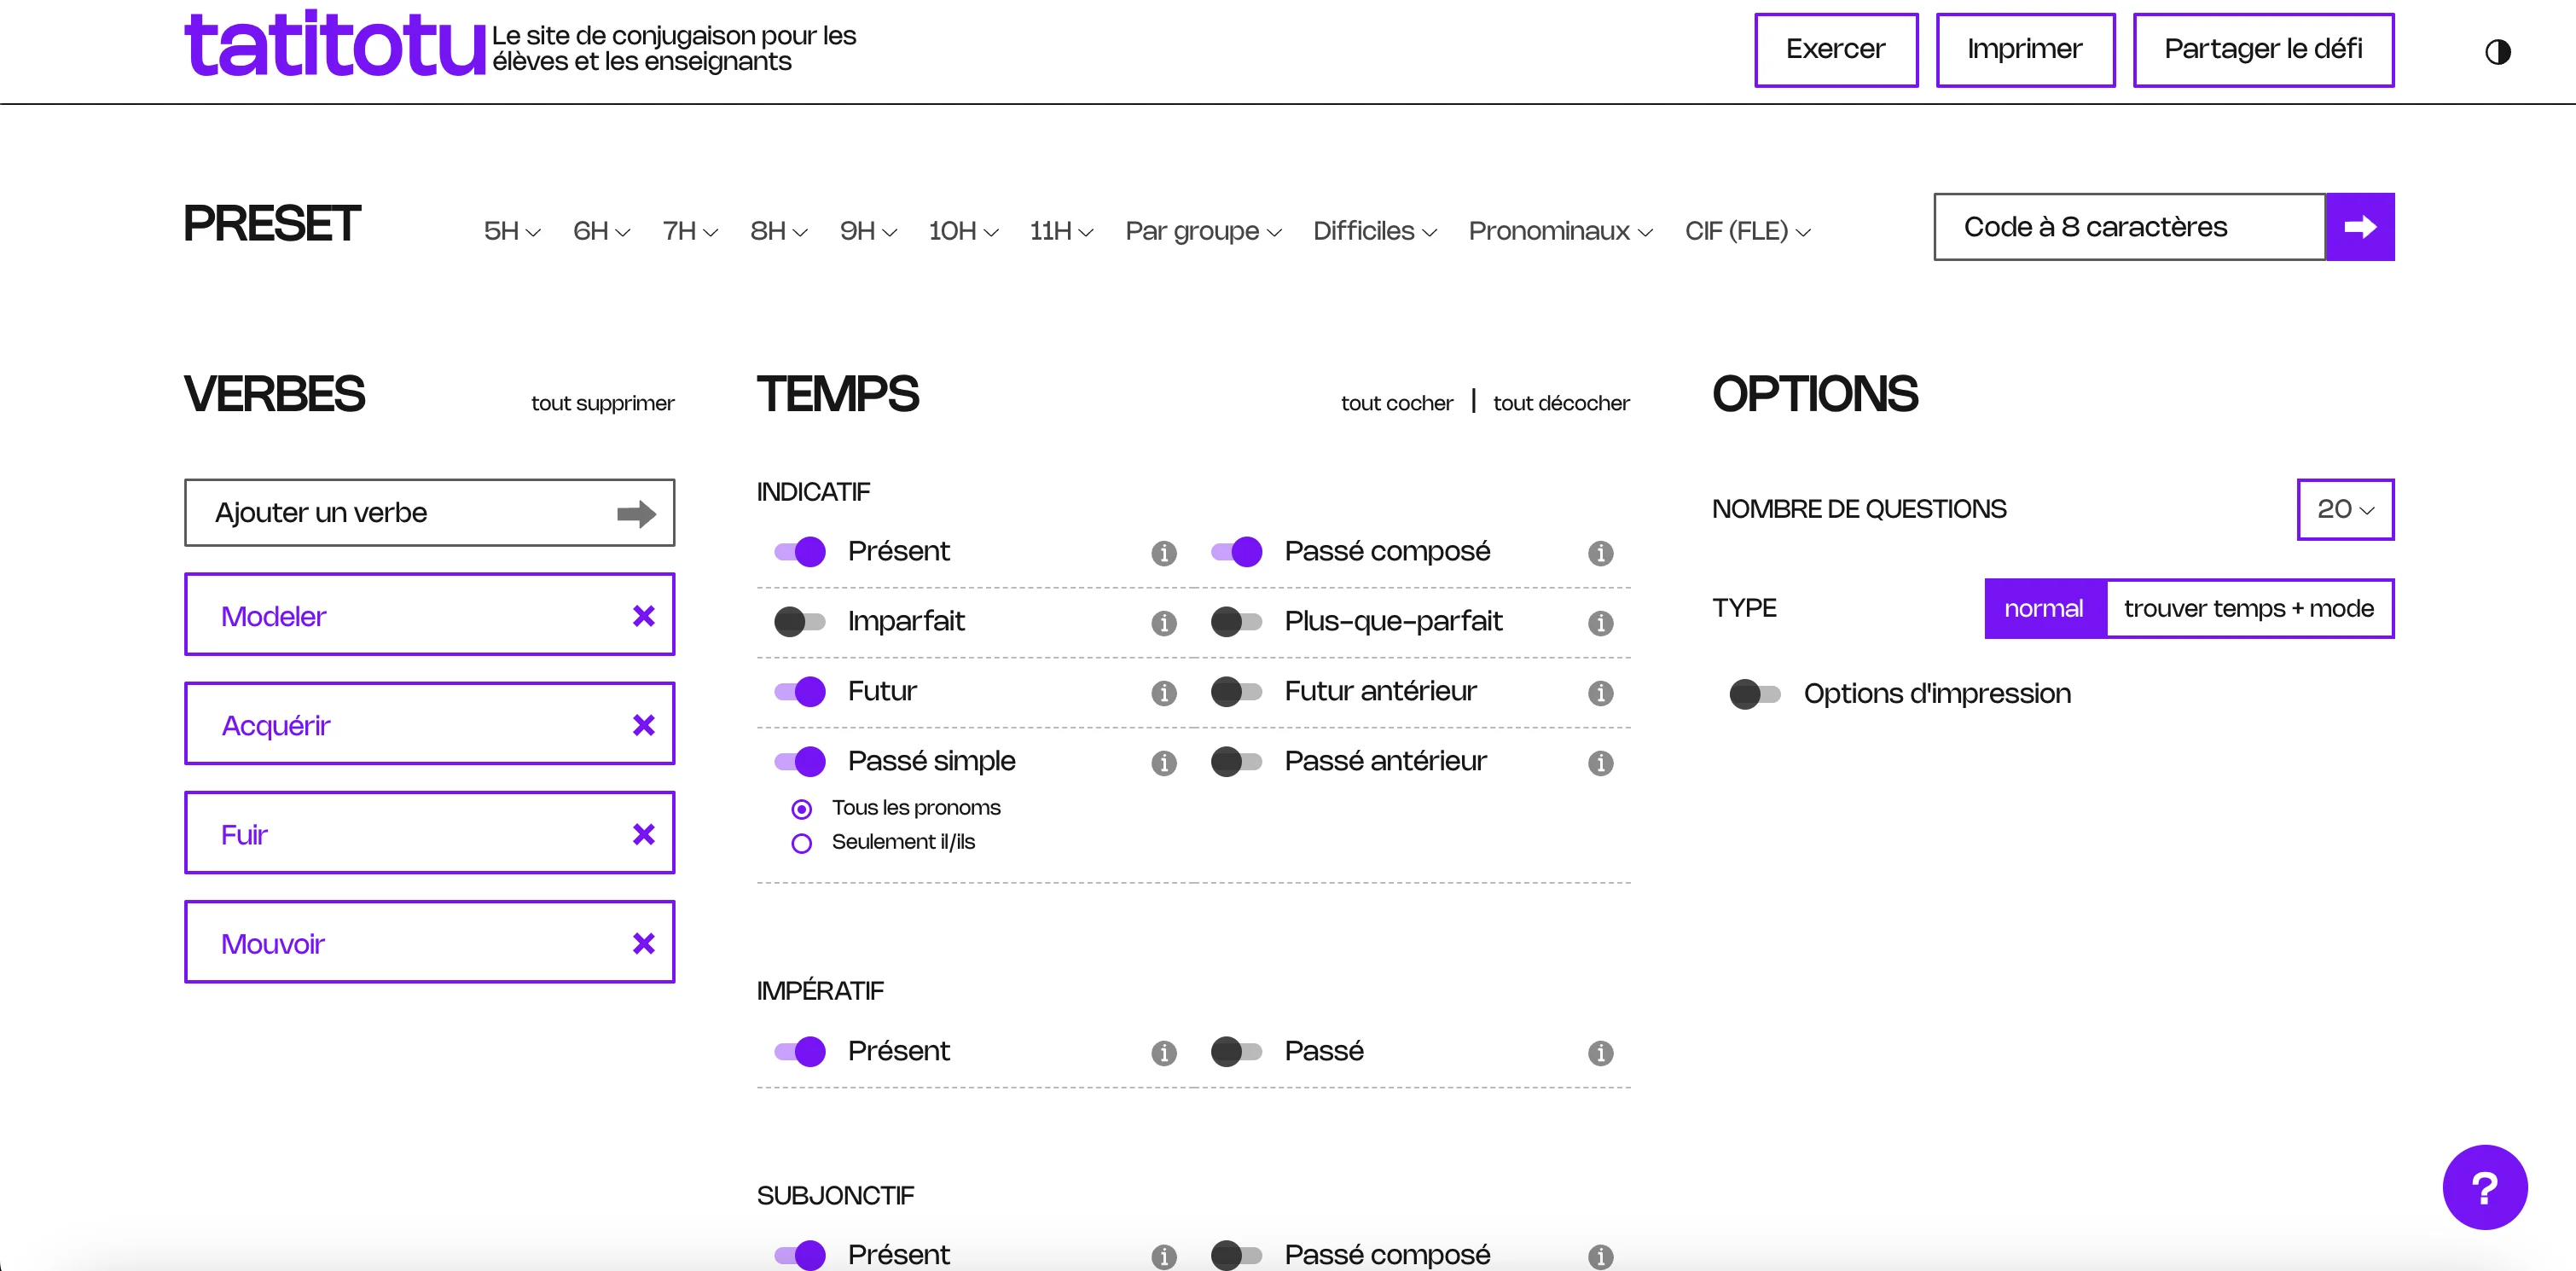This screenshot has width=2576, height=1271.
Task: Show info for the Imparfait tense
Action: (x=1163, y=623)
